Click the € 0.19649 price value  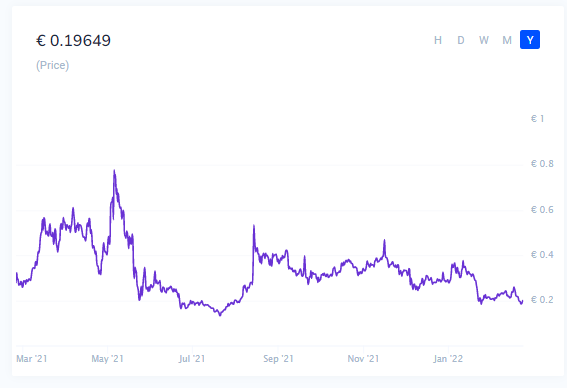tap(73, 40)
